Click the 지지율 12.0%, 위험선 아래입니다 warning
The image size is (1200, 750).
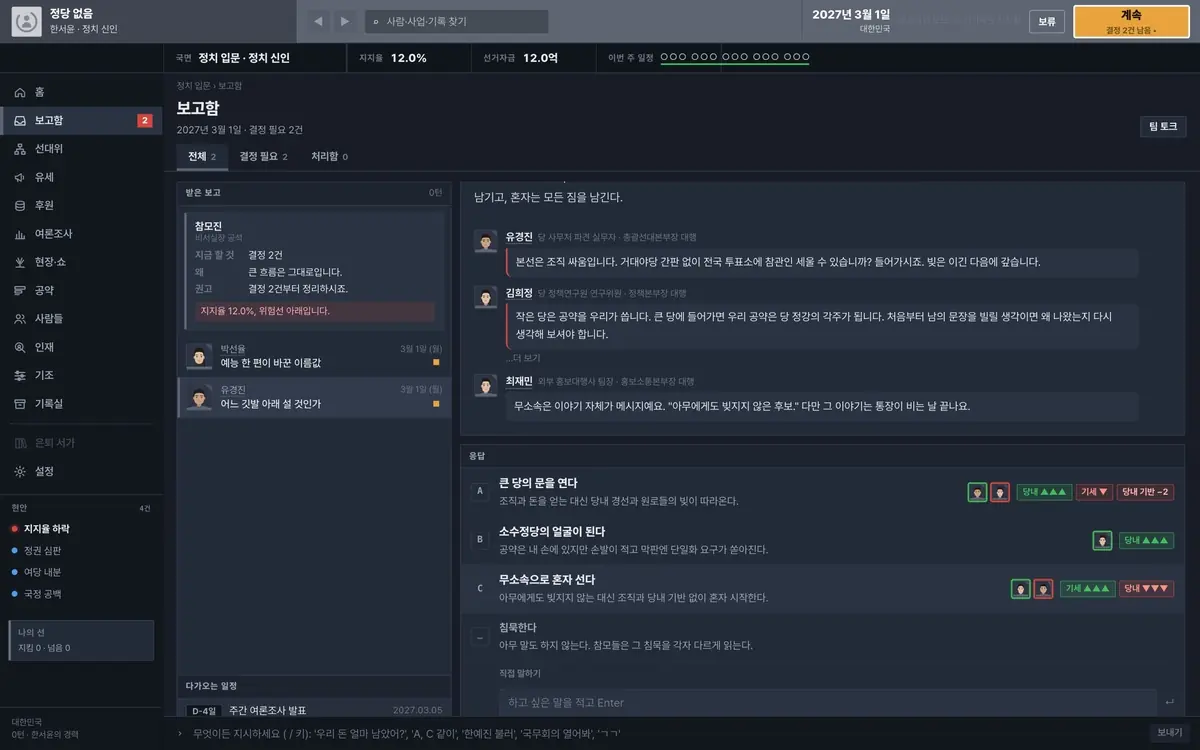tap(315, 311)
